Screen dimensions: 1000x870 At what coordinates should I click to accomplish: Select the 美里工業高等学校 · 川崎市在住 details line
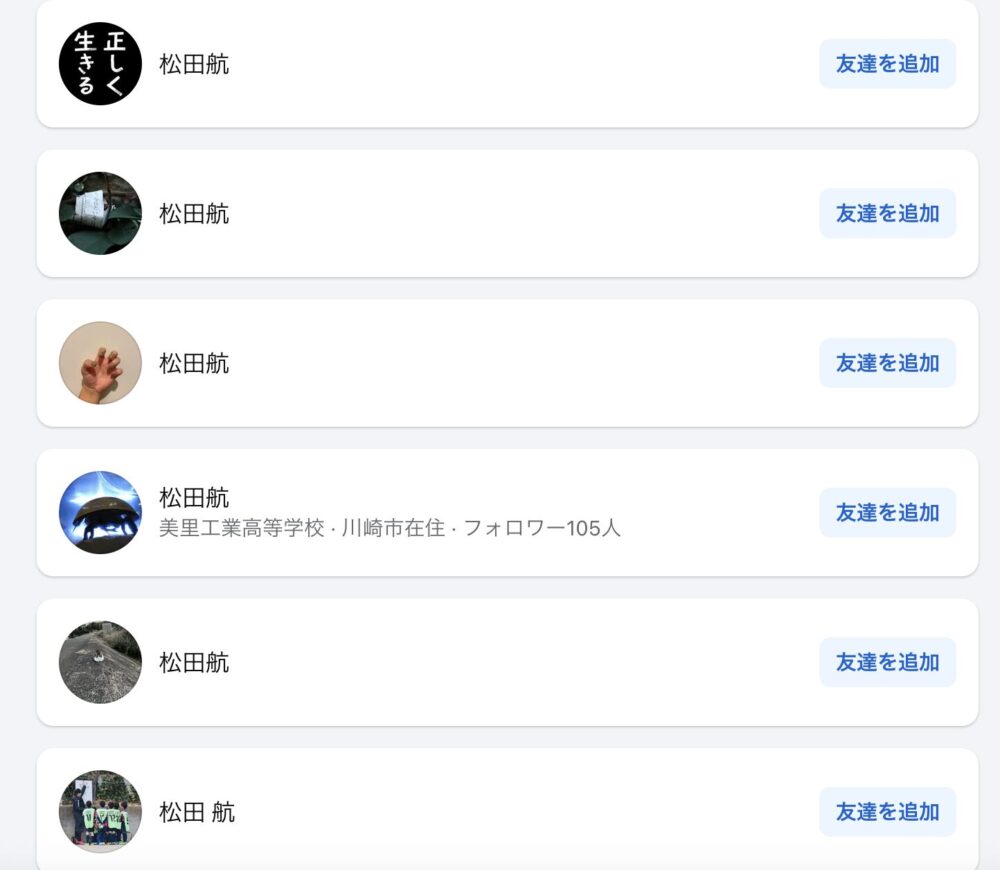click(x=390, y=528)
